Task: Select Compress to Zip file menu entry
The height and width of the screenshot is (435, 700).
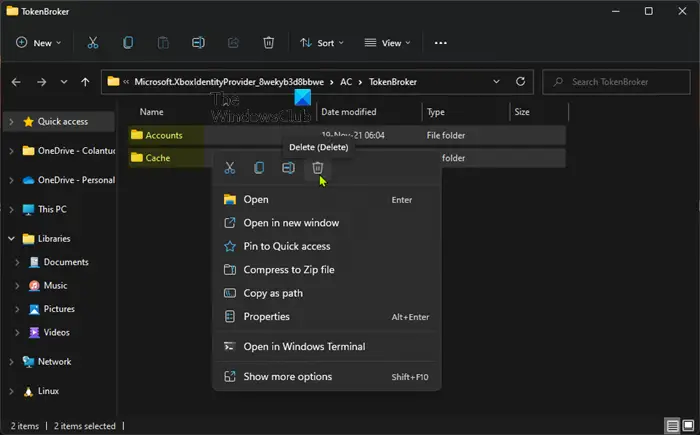Action: [x=289, y=270]
